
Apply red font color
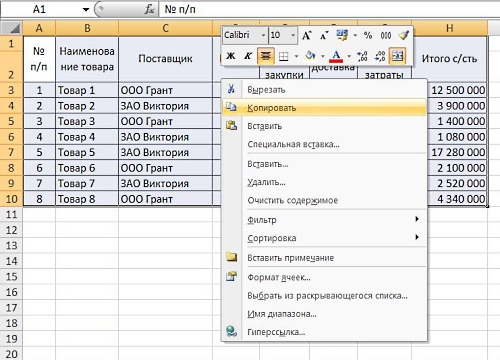tap(336, 56)
